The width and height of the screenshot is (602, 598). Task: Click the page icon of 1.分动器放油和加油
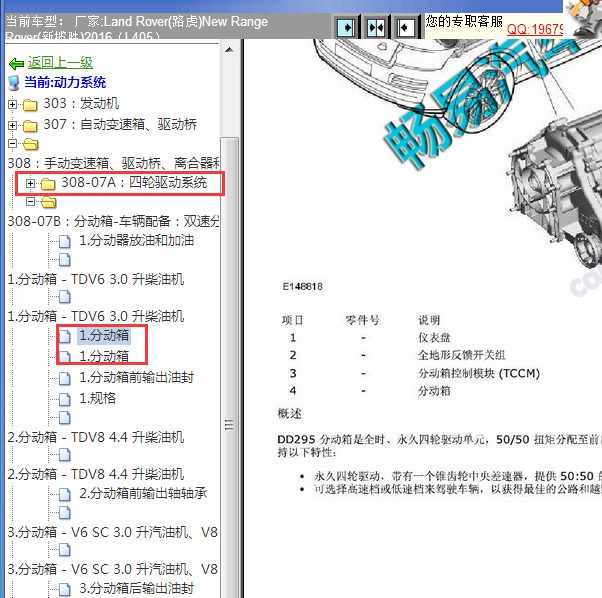(x=64, y=241)
